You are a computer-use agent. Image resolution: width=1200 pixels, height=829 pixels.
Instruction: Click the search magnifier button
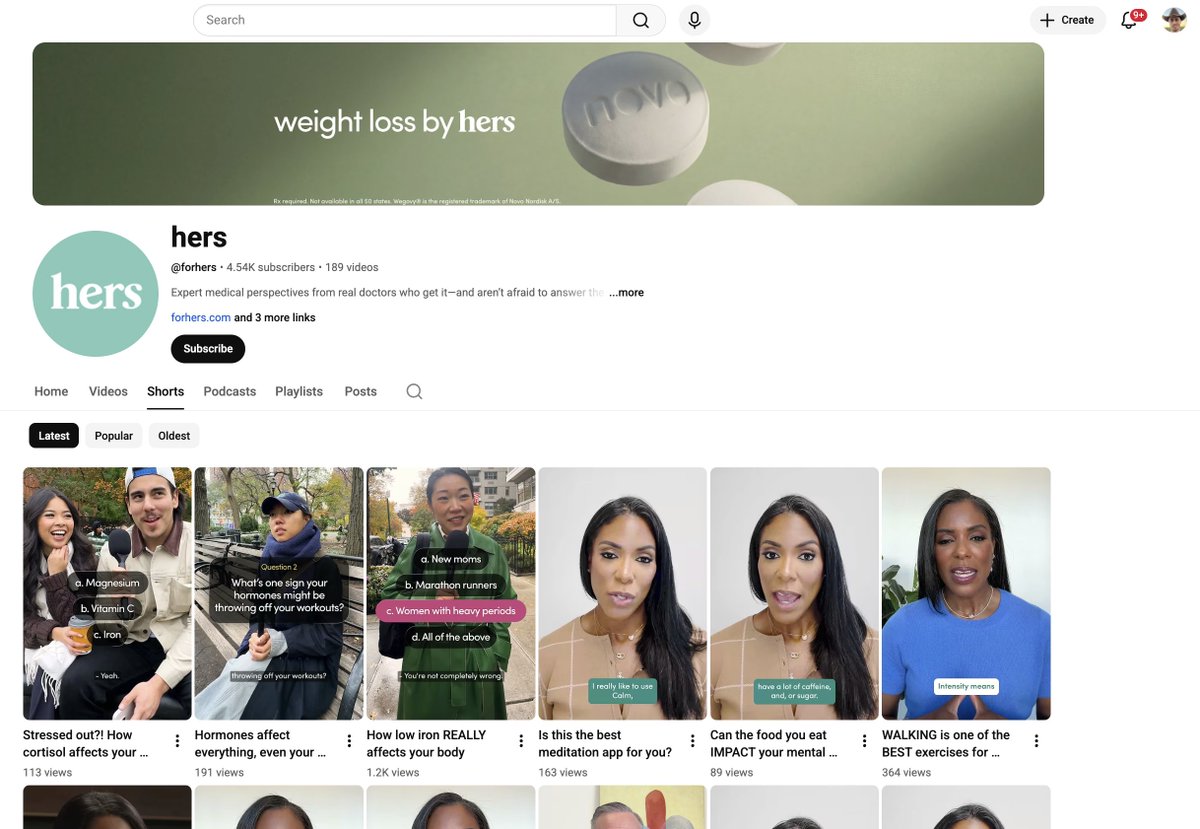641,20
